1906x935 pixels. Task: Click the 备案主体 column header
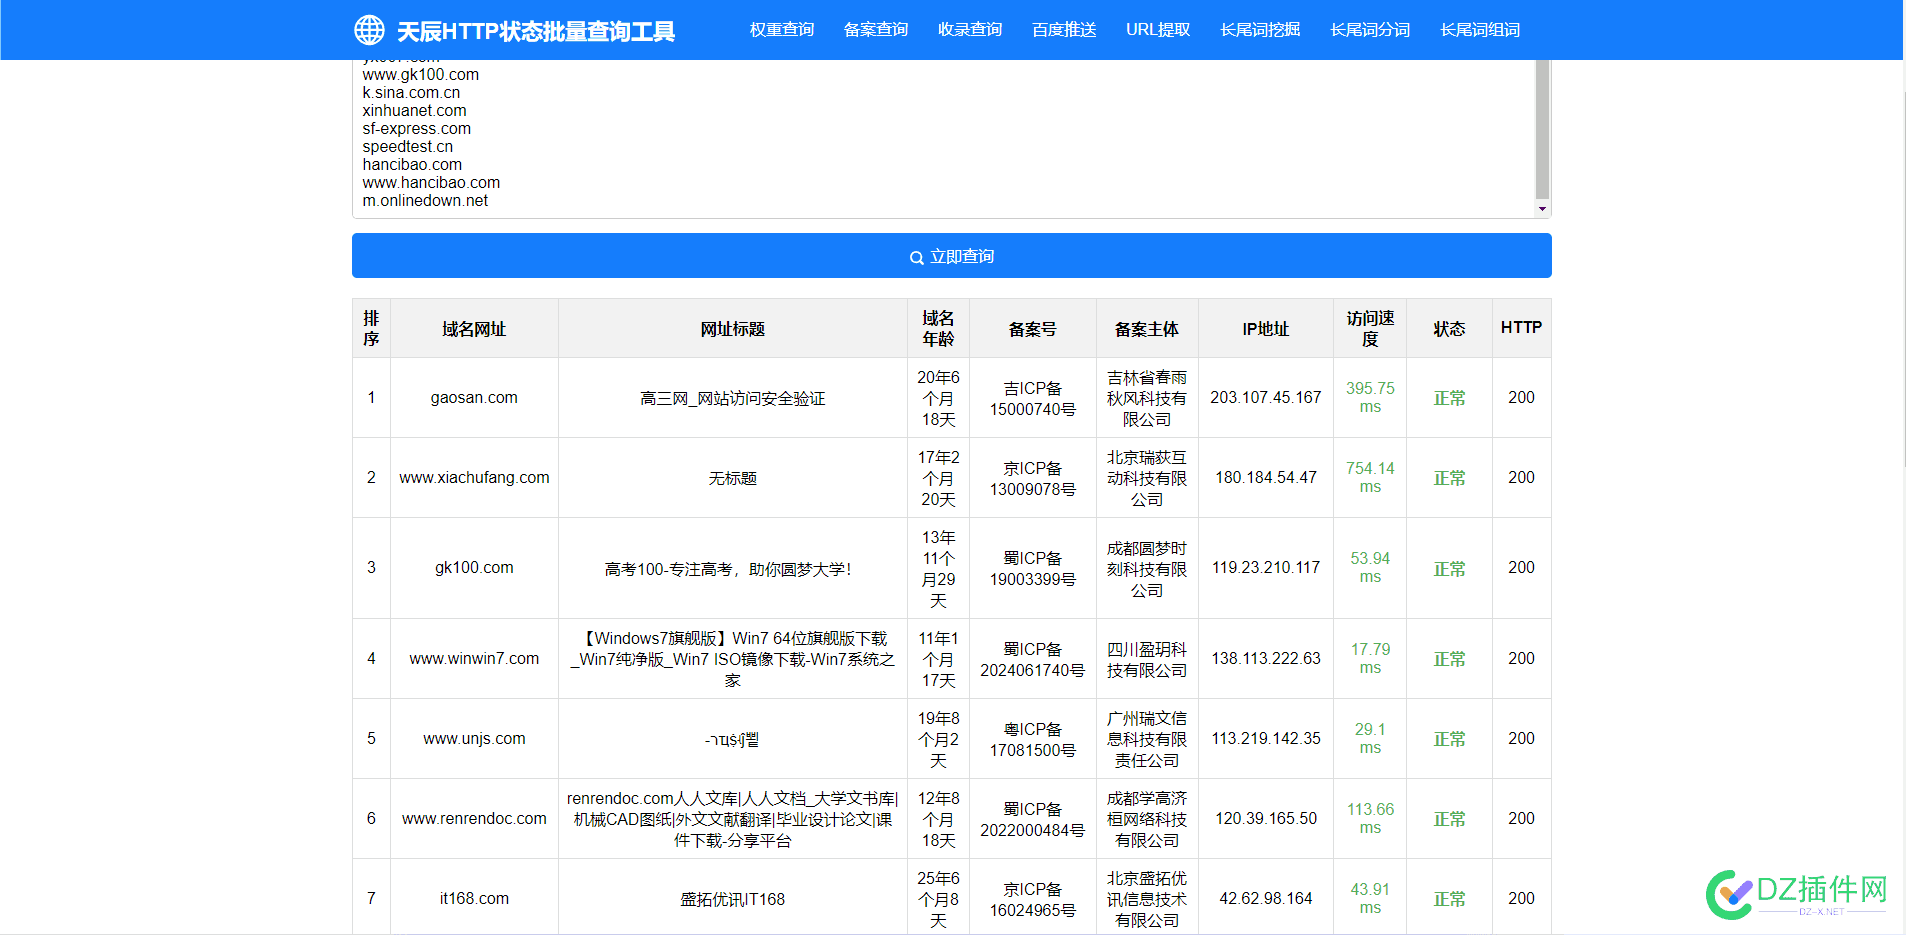(x=1147, y=329)
